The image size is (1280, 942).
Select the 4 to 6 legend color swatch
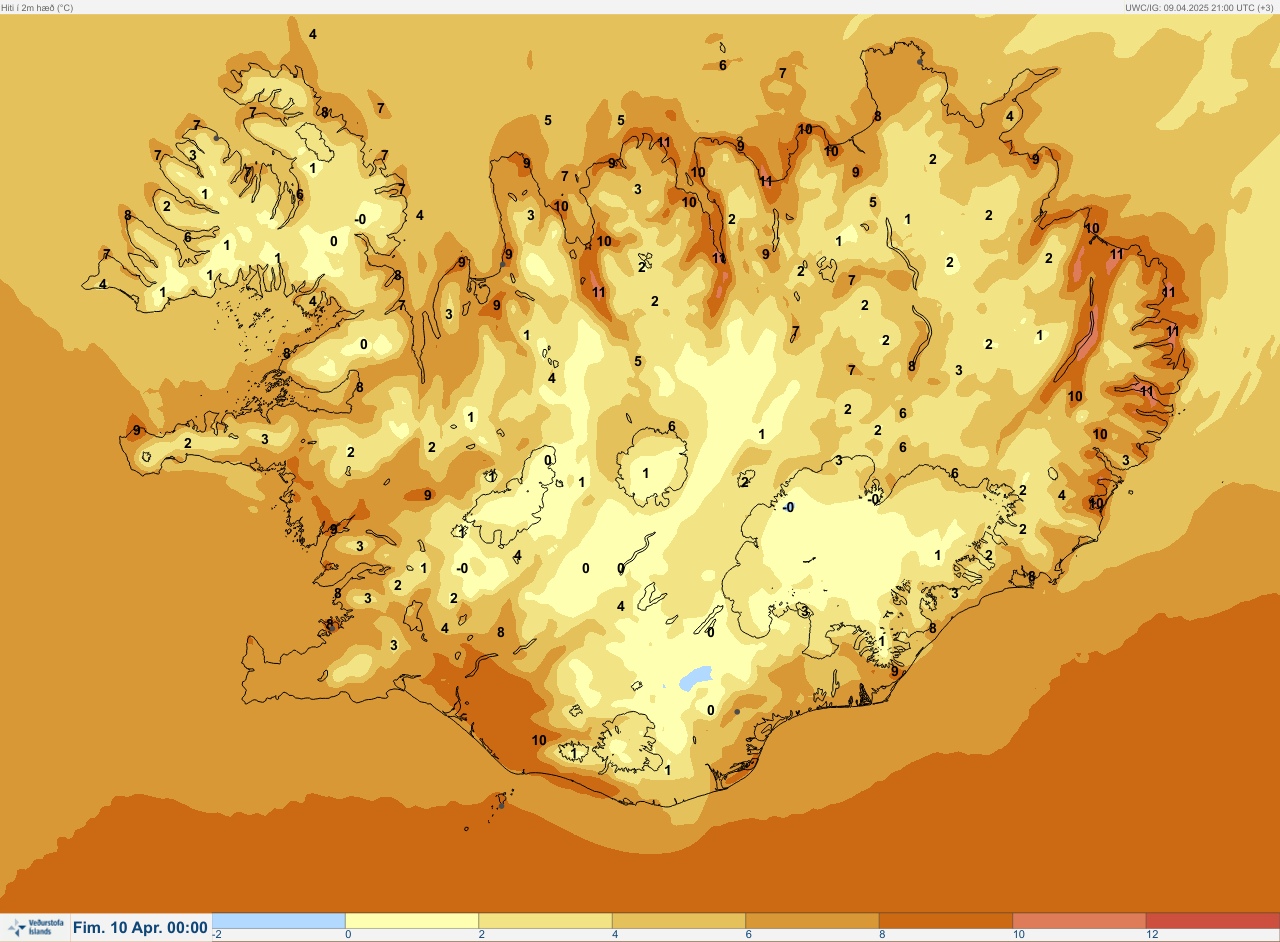pyautogui.click(x=679, y=920)
